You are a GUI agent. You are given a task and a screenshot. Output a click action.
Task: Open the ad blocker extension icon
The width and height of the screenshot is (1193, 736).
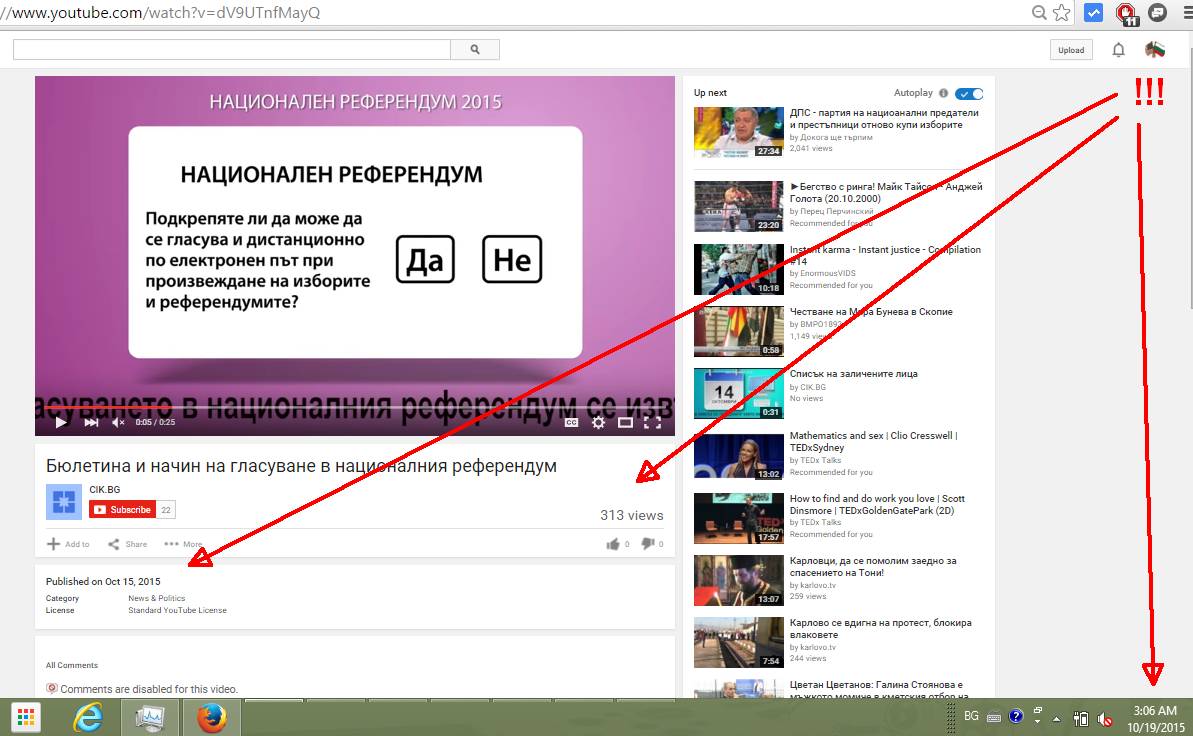click(x=1126, y=13)
